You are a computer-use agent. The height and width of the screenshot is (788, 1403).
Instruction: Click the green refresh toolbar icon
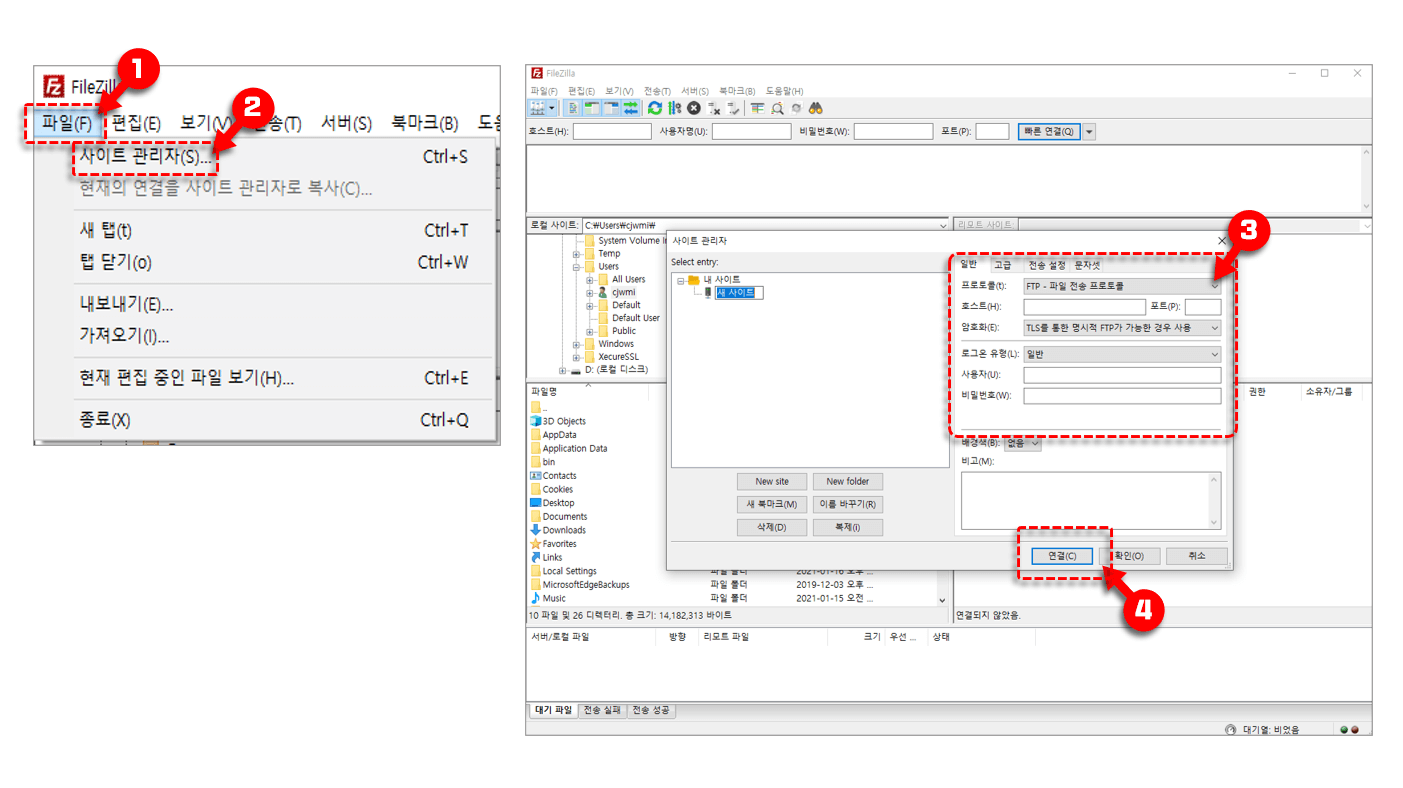[655, 108]
